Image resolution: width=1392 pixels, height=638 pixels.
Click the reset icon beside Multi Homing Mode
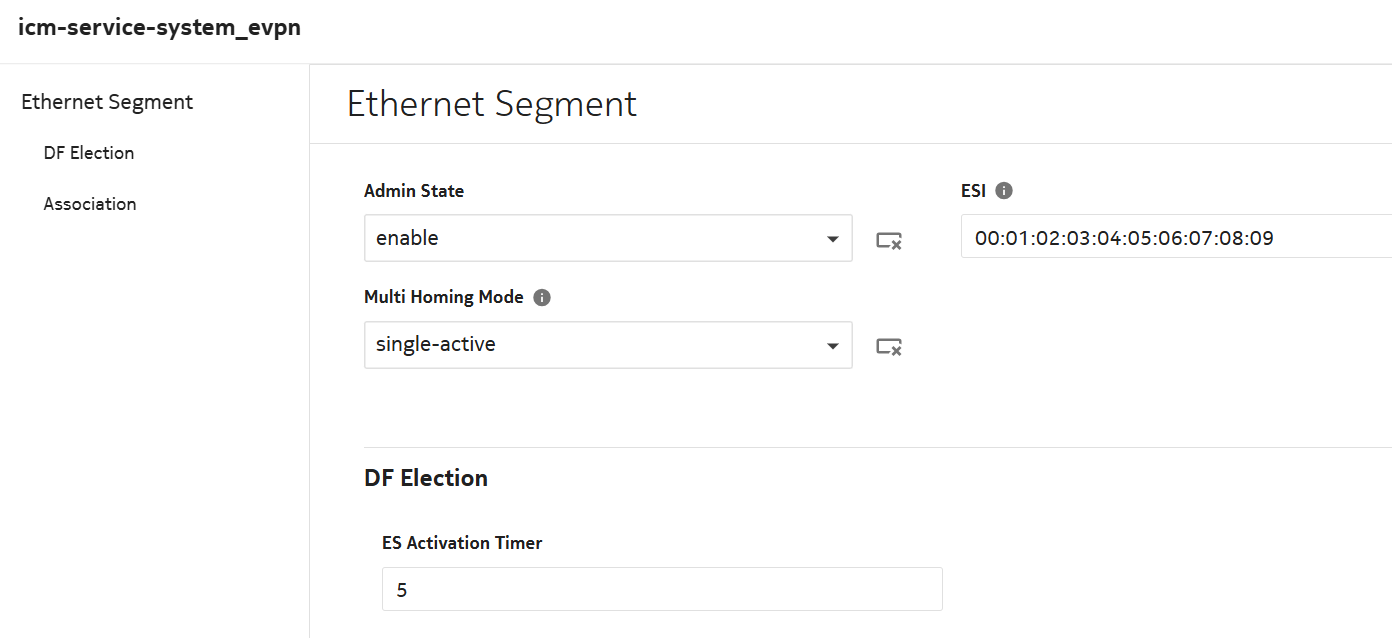click(889, 346)
